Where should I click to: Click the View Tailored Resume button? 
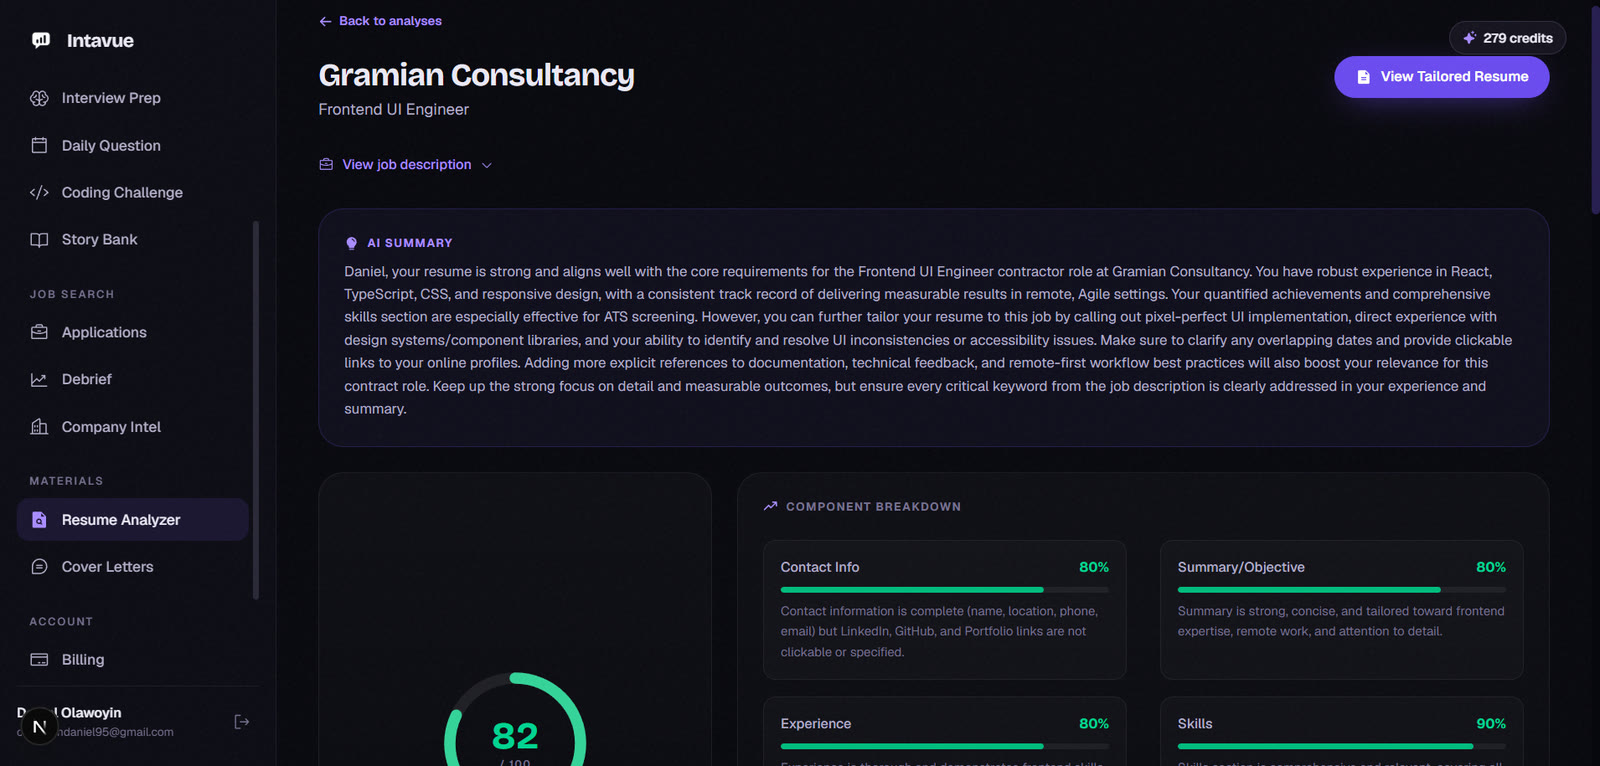1441,77
